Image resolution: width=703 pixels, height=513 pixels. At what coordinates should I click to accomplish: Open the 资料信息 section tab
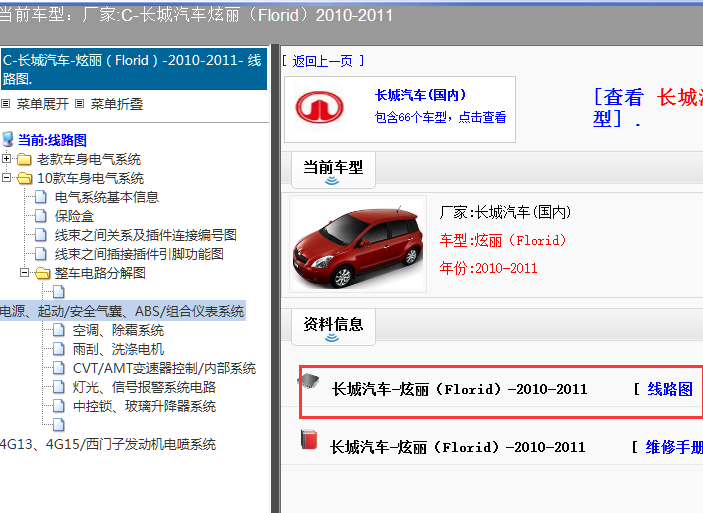[333, 327]
